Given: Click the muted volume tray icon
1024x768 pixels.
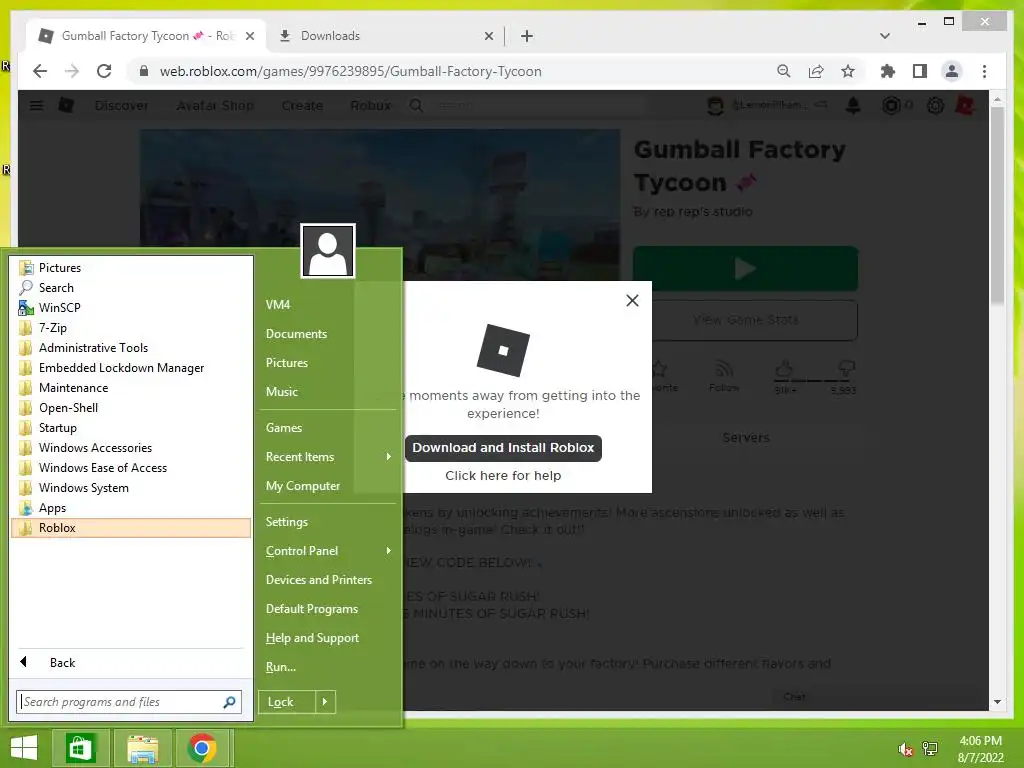Looking at the screenshot, I should click(x=905, y=749).
